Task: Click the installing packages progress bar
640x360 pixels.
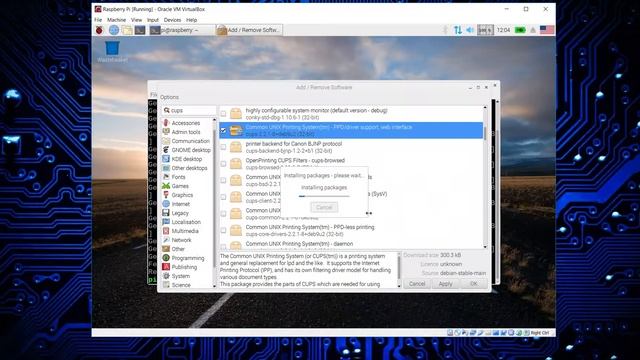Action: point(324,196)
